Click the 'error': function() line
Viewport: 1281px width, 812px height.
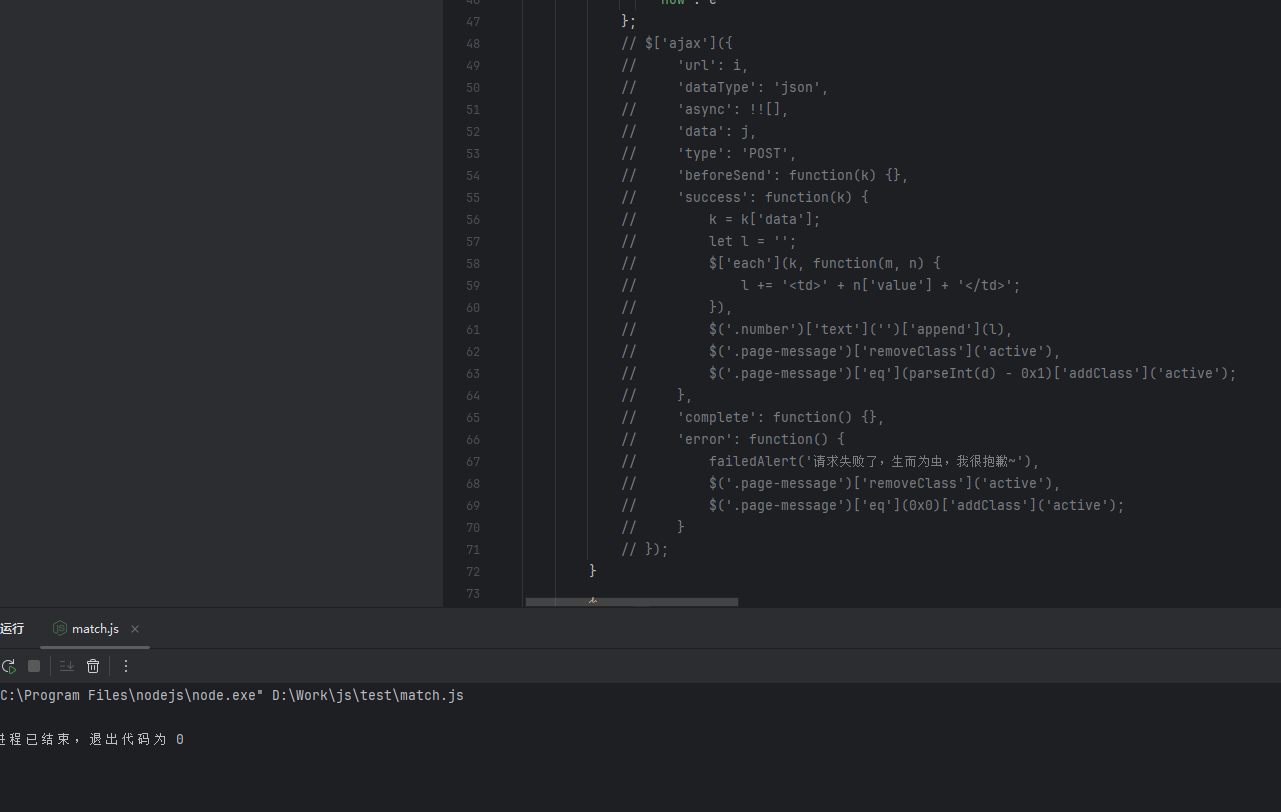point(733,440)
